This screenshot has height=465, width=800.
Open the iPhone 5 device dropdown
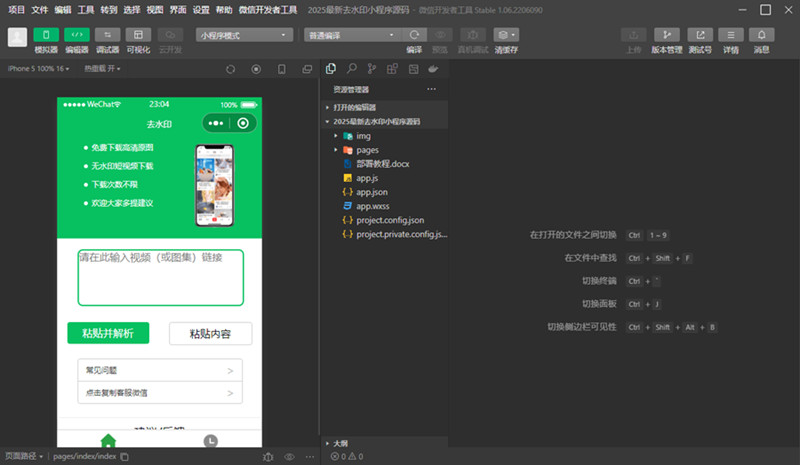pos(38,68)
